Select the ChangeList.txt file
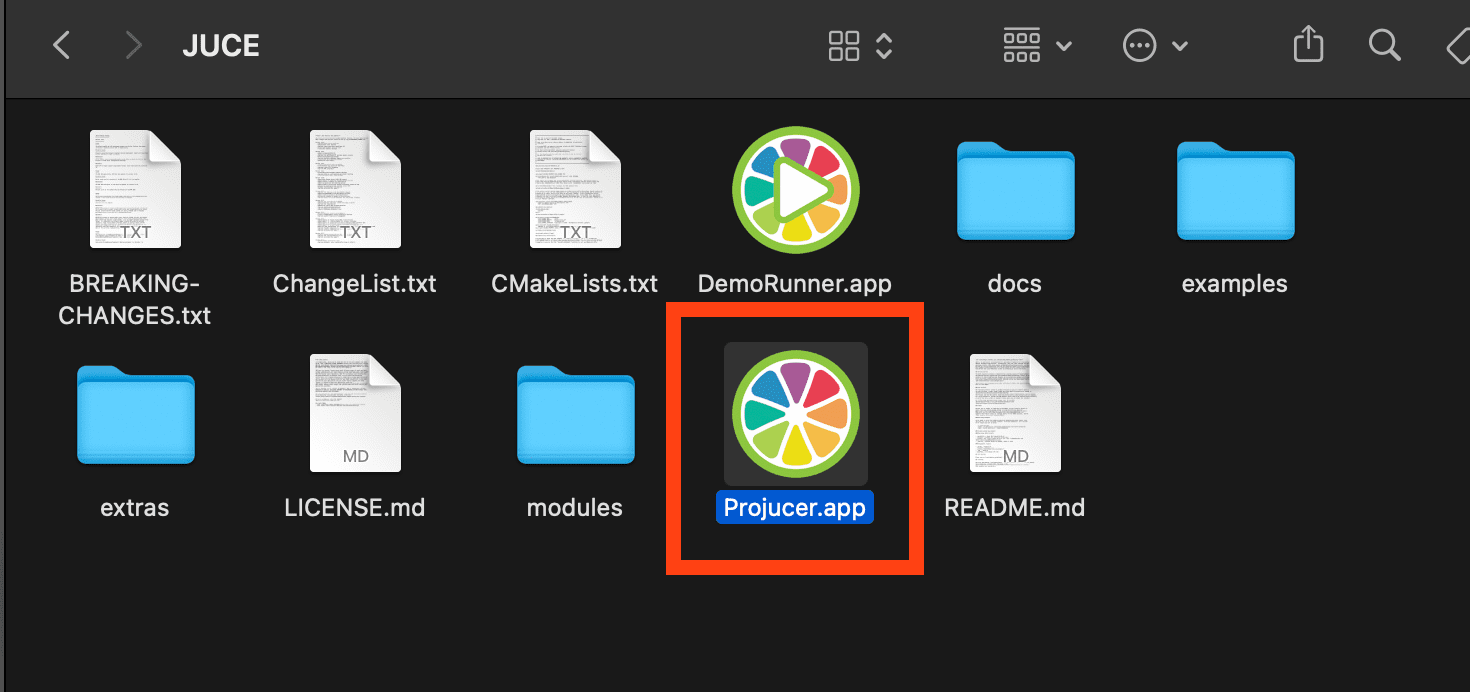The height and width of the screenshot is (692, 1470). 355,189
